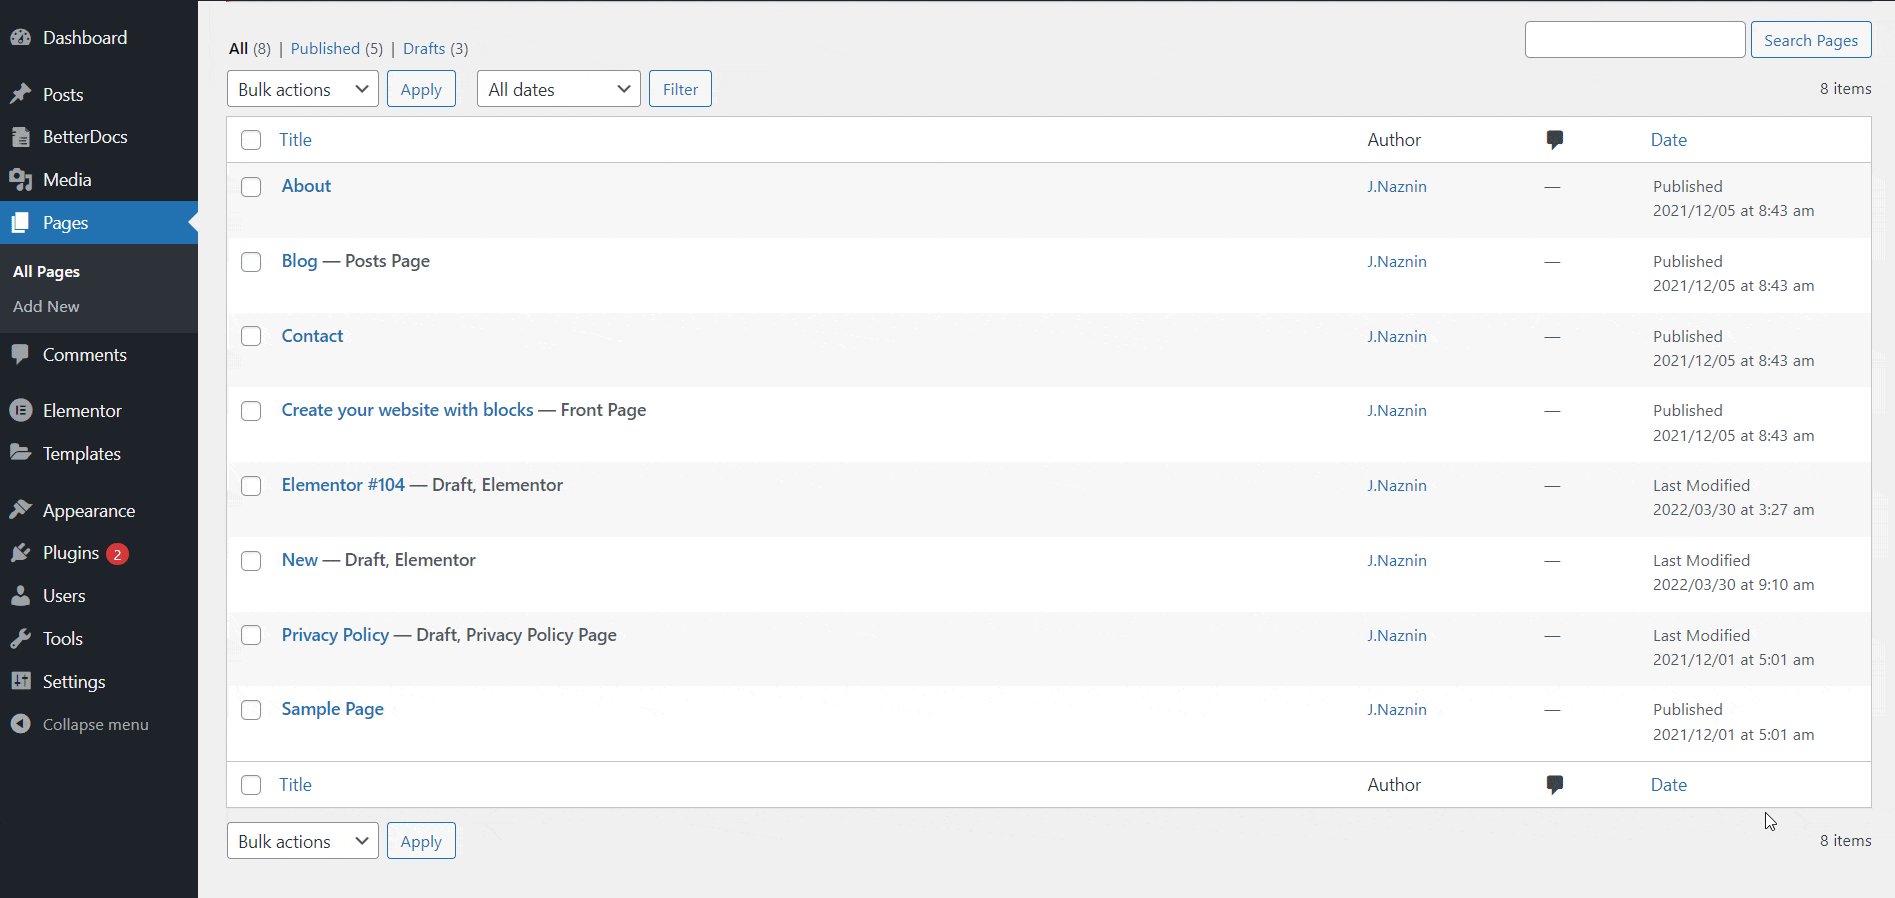
Task: Select the Sample Page row checkbox
Action: tap(251, 710)
